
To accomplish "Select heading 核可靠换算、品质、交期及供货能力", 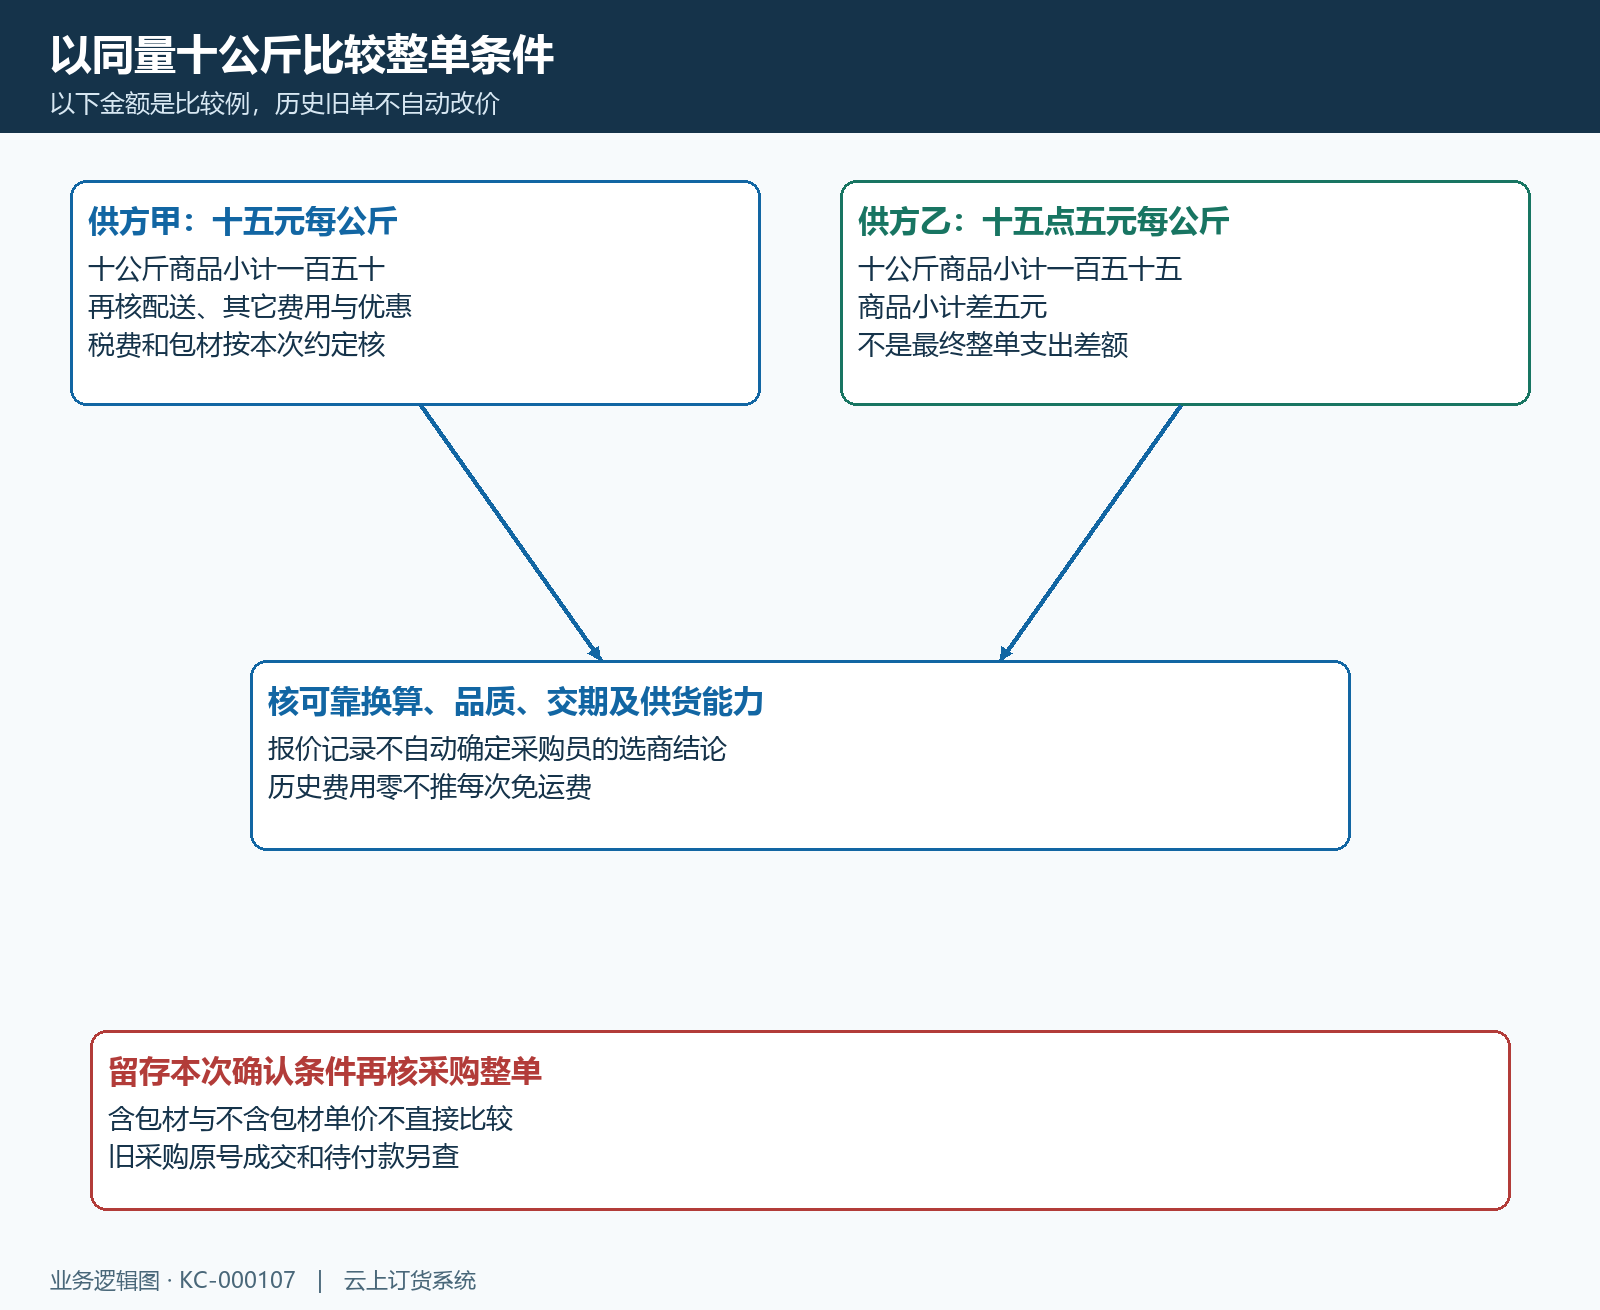I will (x=516, y=702).
